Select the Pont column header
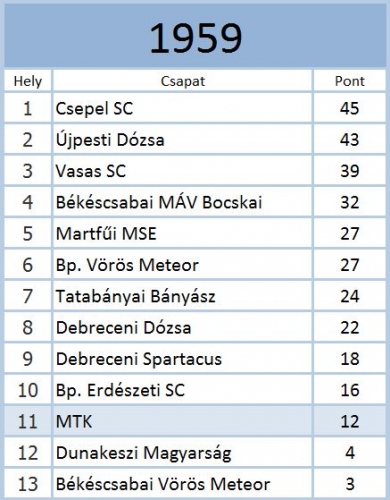This screenshot has height=500, width=390. point(350,81)
